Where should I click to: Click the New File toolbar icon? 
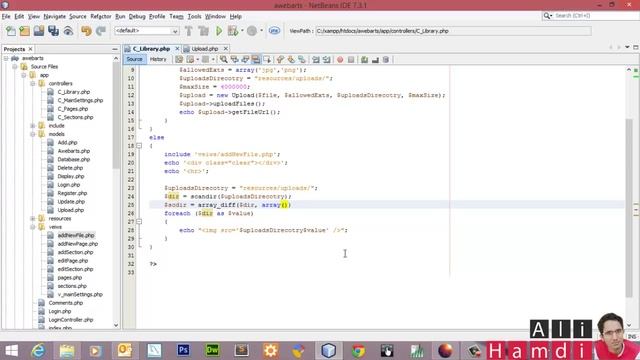pos(11,31)
